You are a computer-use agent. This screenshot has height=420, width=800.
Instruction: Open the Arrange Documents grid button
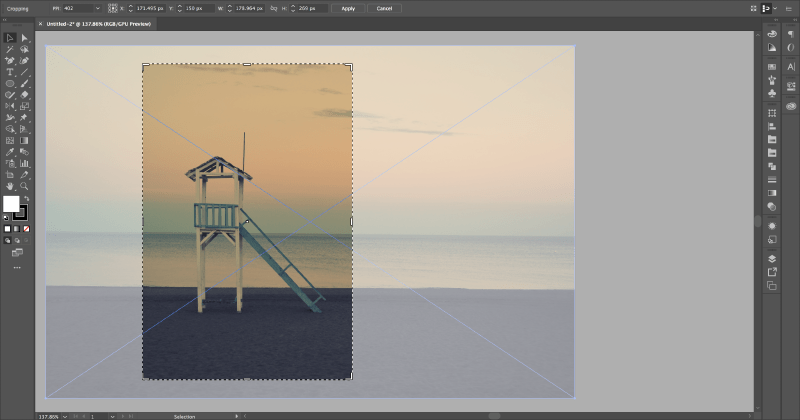(754, 8)
